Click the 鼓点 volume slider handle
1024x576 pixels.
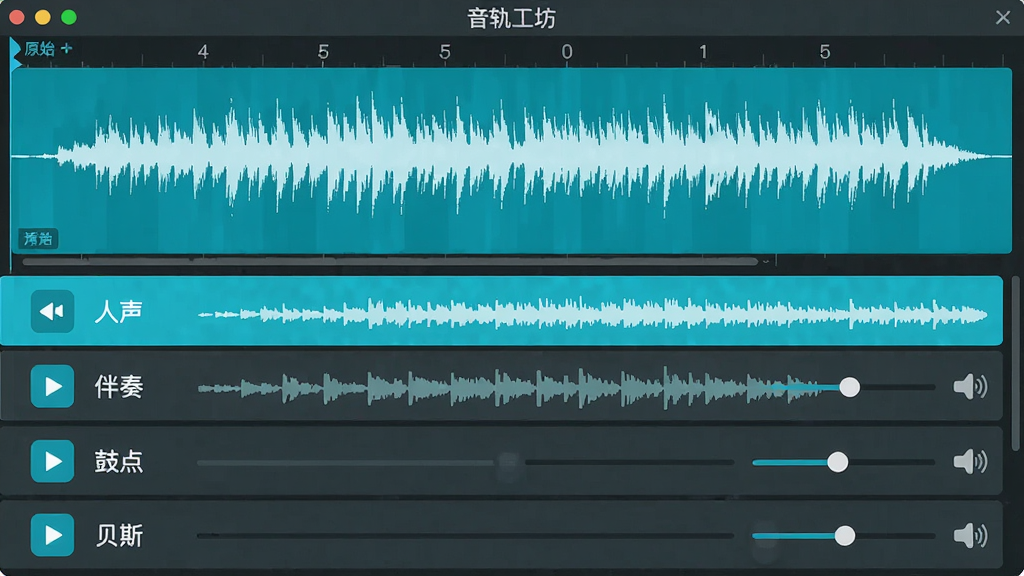click(838, 462)
